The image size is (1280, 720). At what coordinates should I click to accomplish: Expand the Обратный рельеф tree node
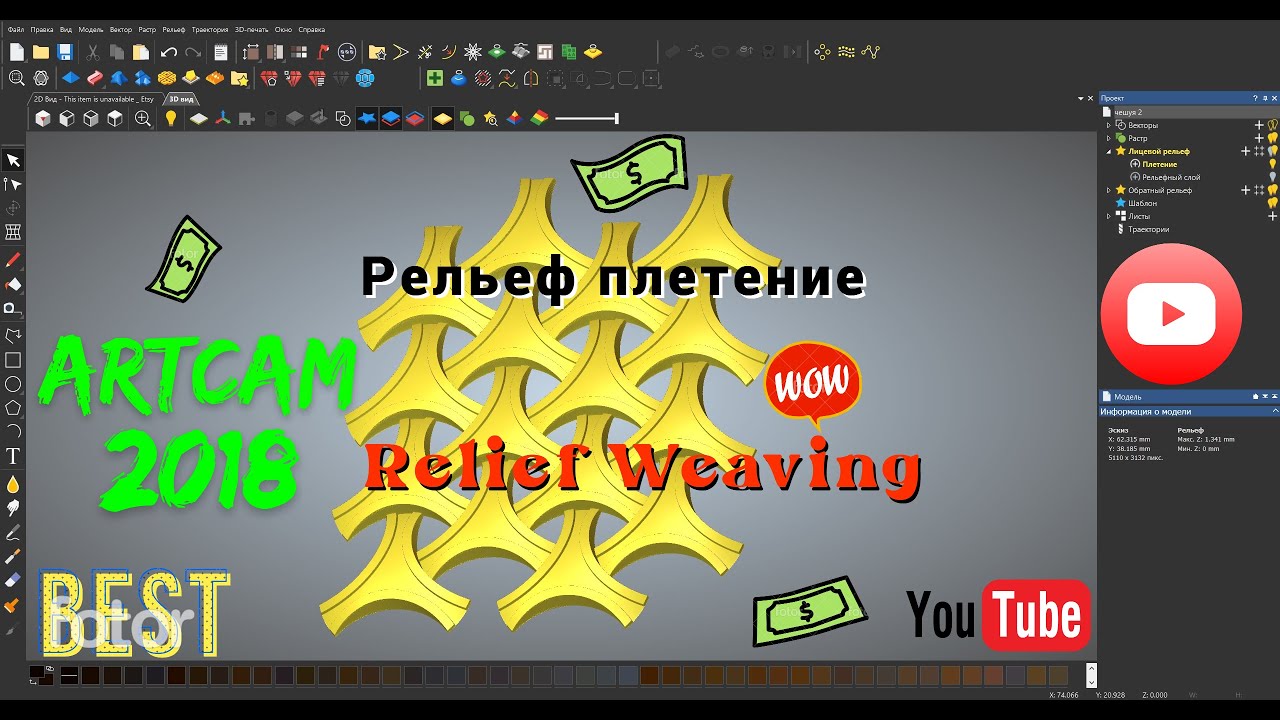[1108, 190]
